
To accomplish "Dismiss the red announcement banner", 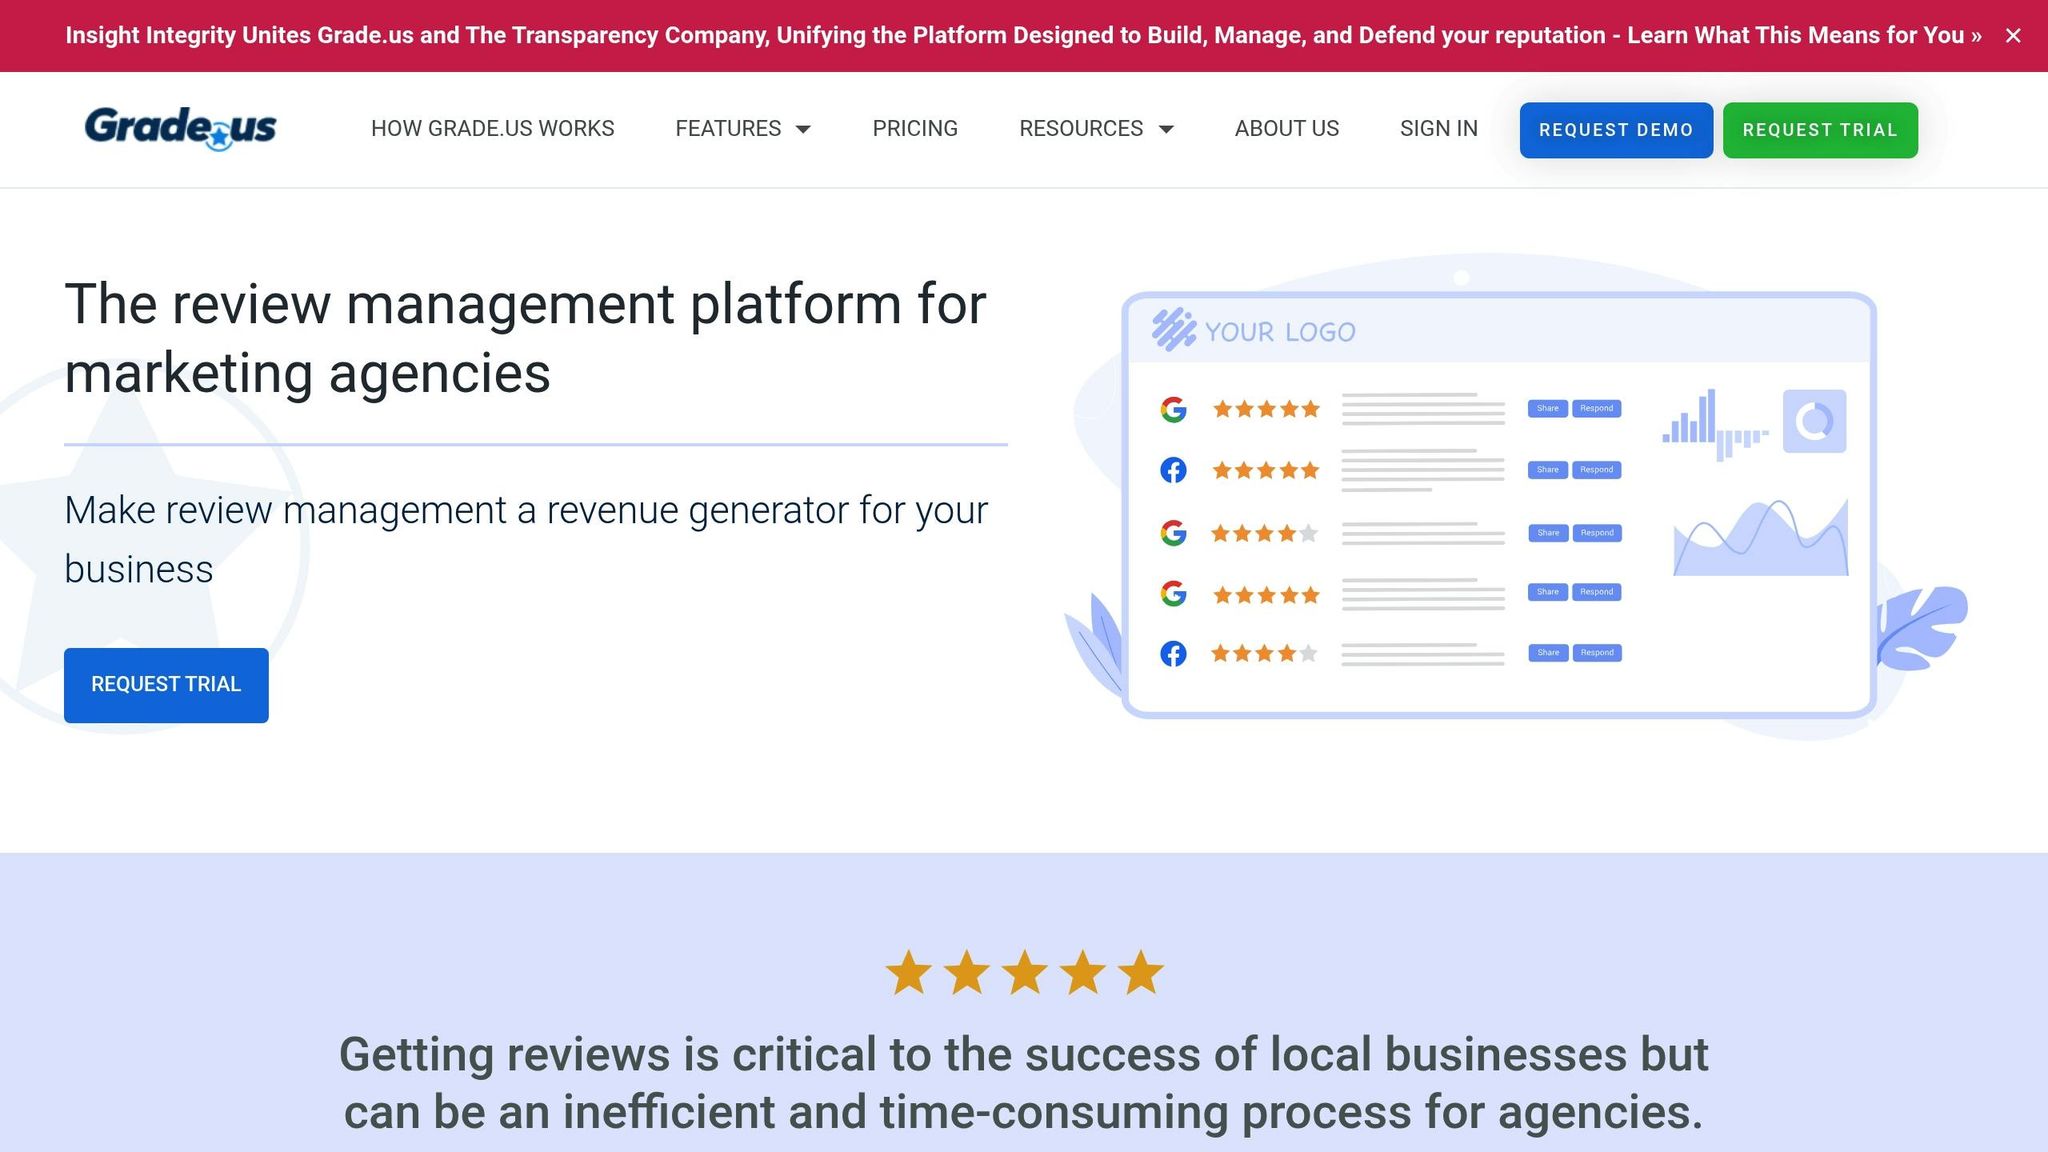I will (x=2013, y=36).
